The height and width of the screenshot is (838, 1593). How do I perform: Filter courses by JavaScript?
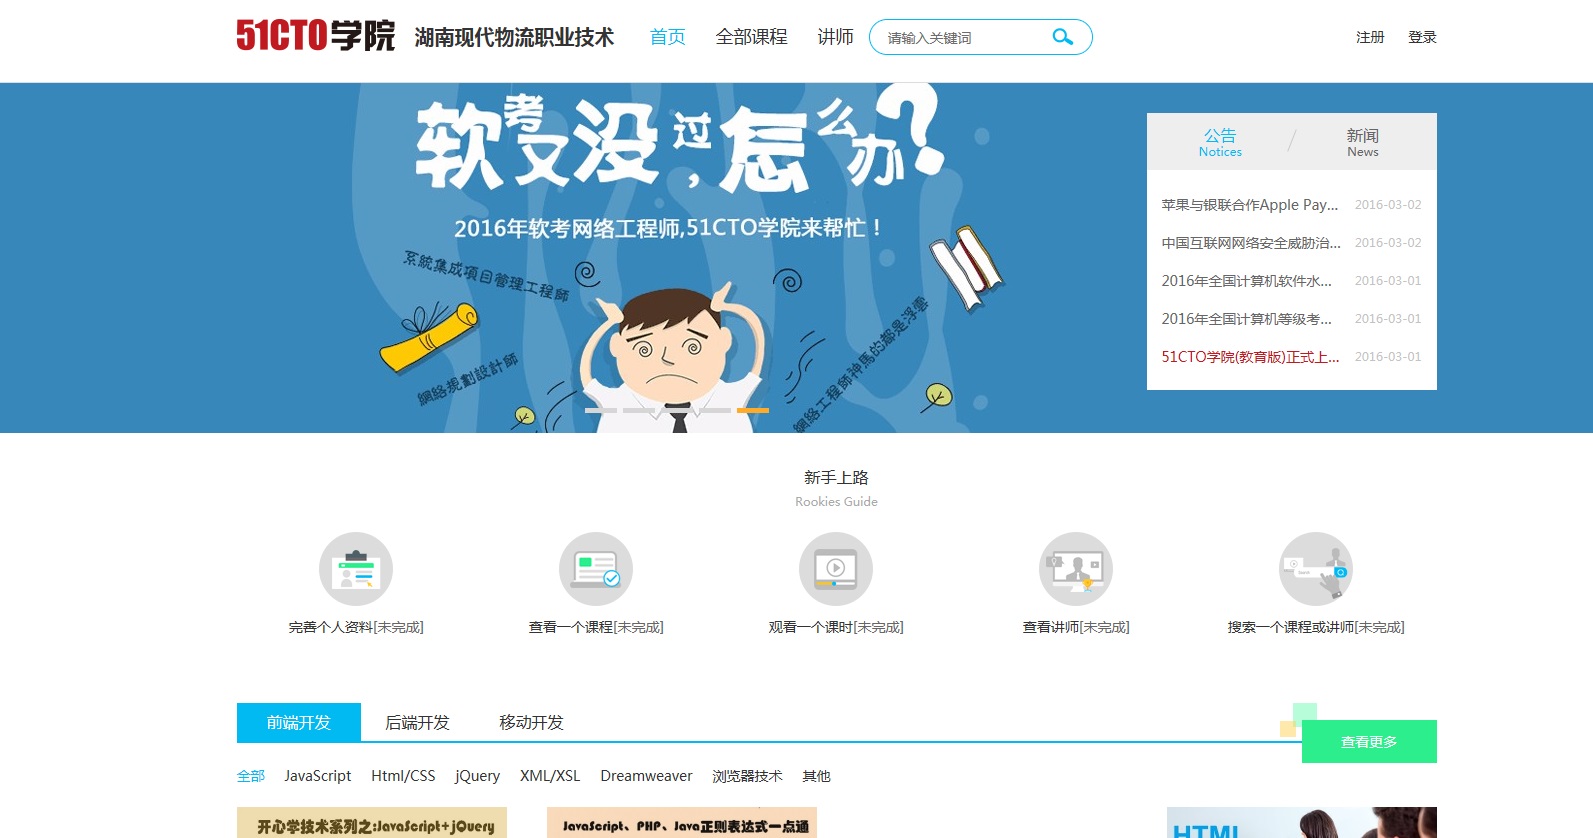(x=318, y=776)
